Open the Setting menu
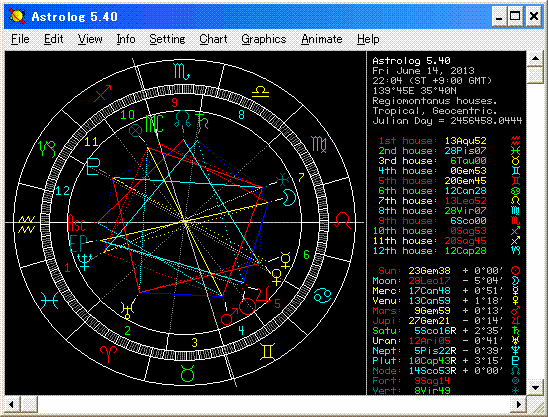Viewport: 548px width, 417px height. click(167, 39)
